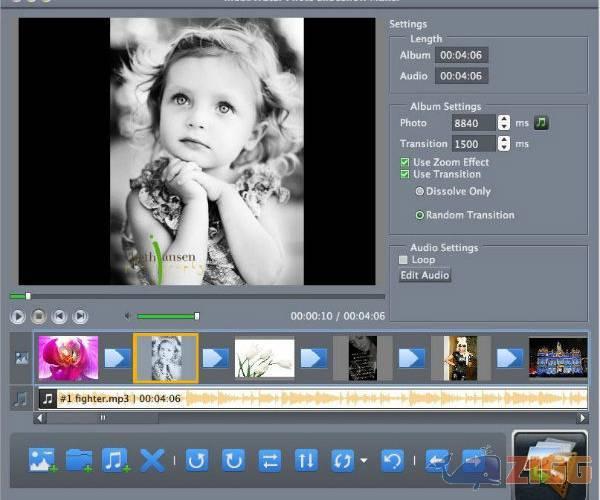Viewport: 600px width, 500px height.
Task: Click the timeline scrollbar left arrow
Action: [40, 418]
